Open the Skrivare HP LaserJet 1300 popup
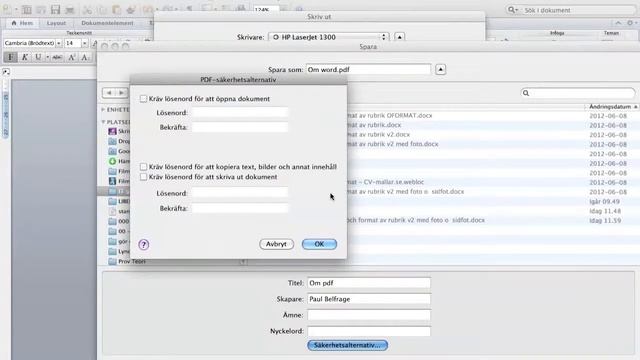Image resolution: width=640 pixels, height=360 pixels. click(x=329, y=37)
